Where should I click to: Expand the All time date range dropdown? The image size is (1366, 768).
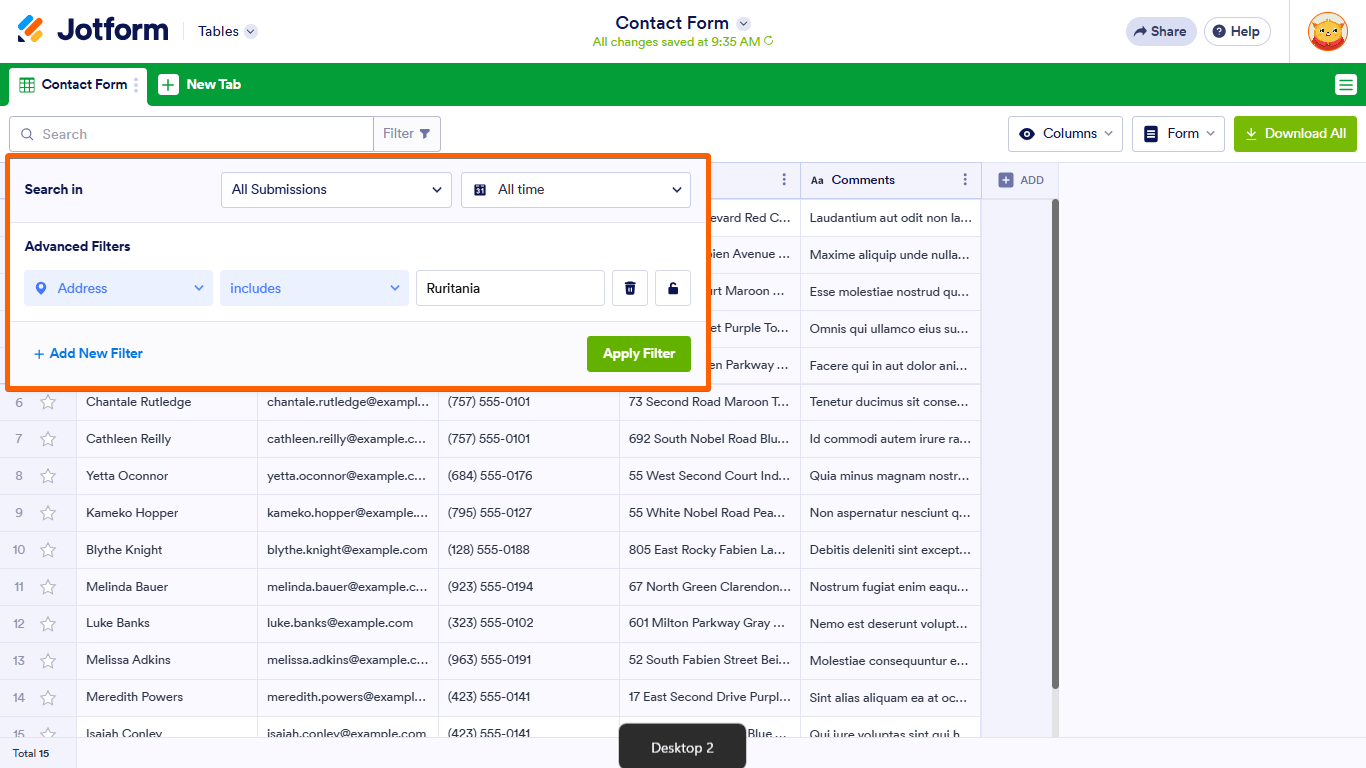pyautogui.click(x=576, y=190)
